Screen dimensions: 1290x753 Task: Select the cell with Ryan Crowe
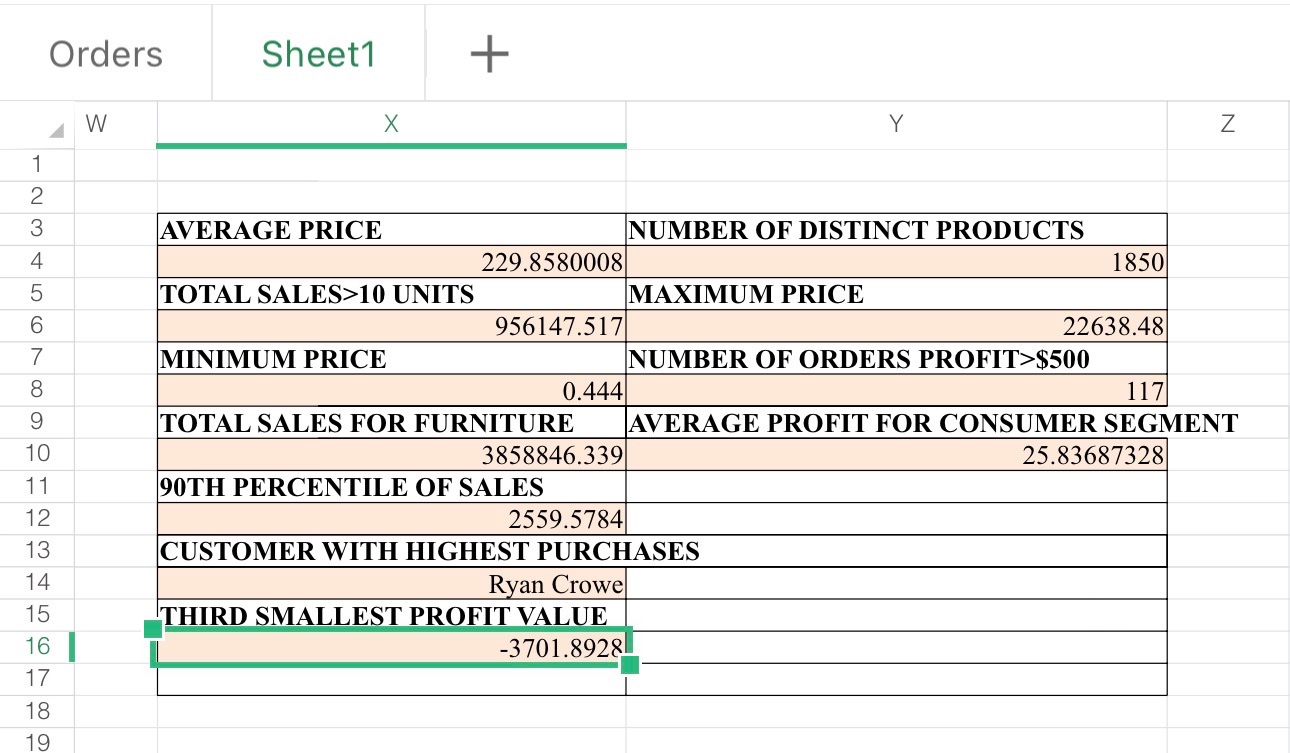pyautogui.click(x=391, y=583)
